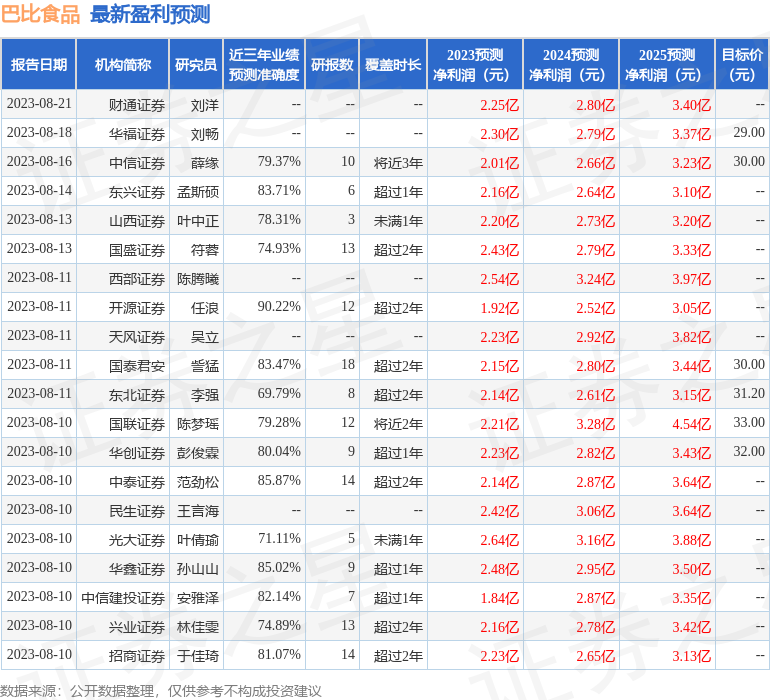The width and height of the screenshot is (770, 700).
Task: Click researcher name 李强
Action: (x=205, y=395)
